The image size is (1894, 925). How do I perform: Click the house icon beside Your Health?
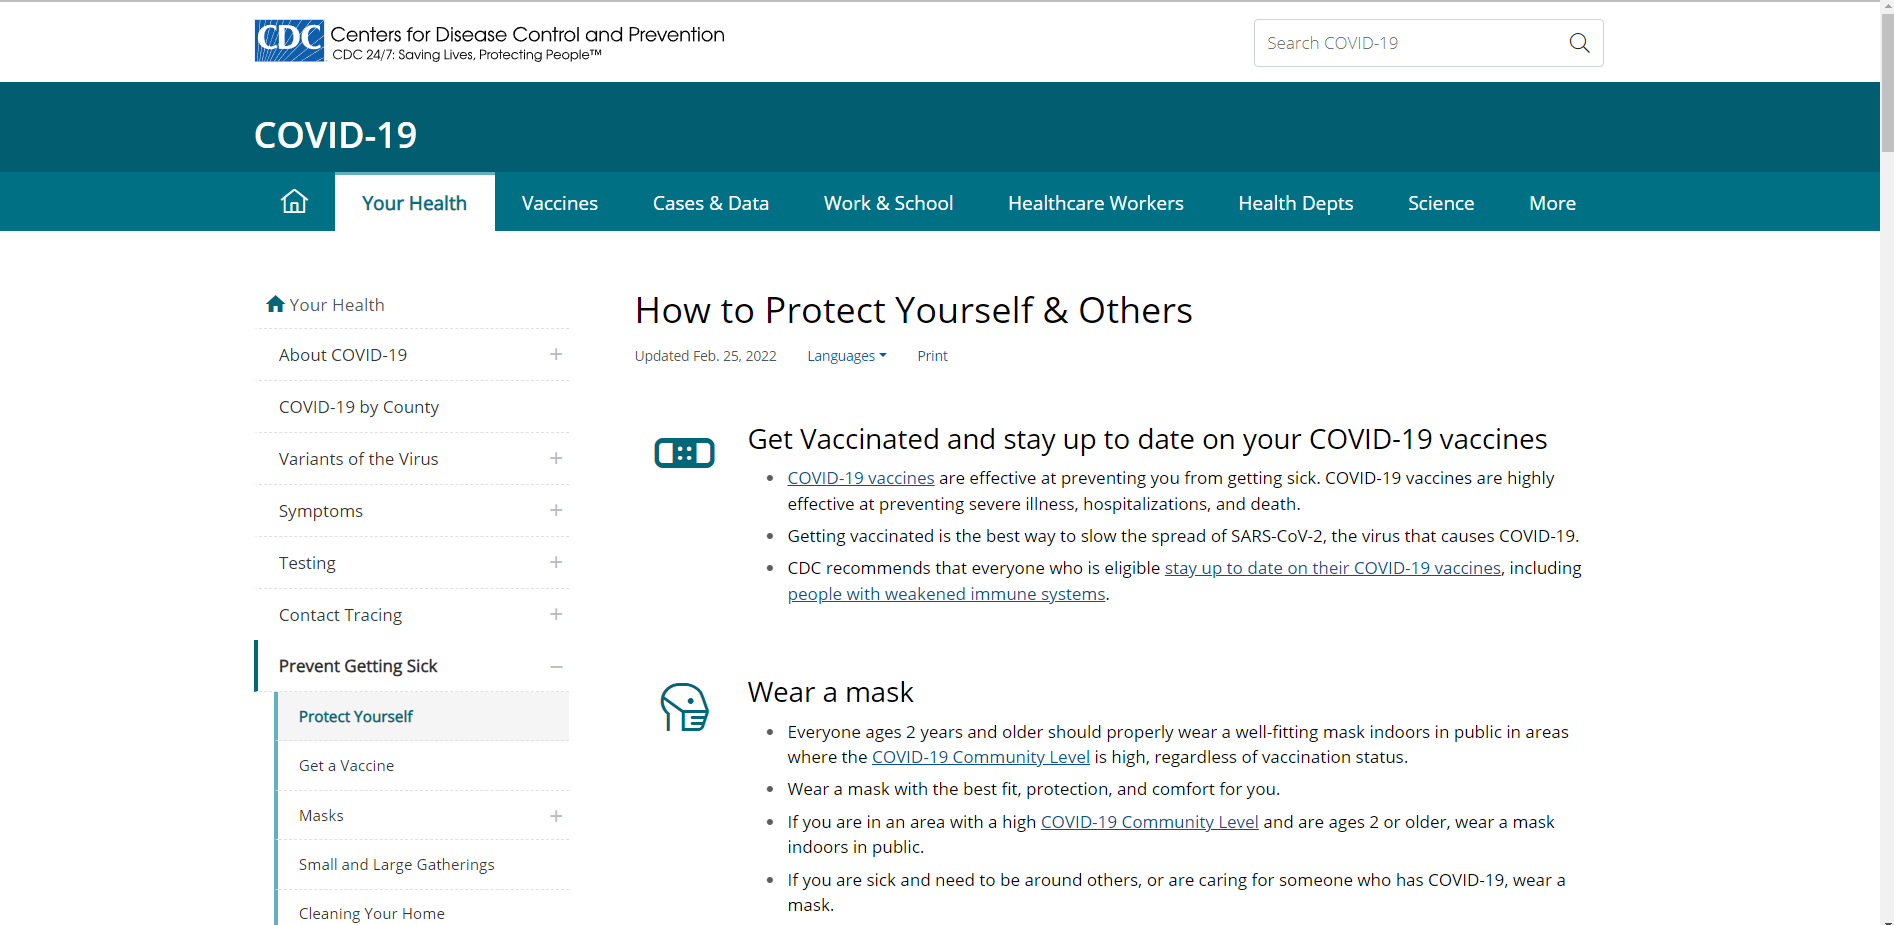(275, 304)
